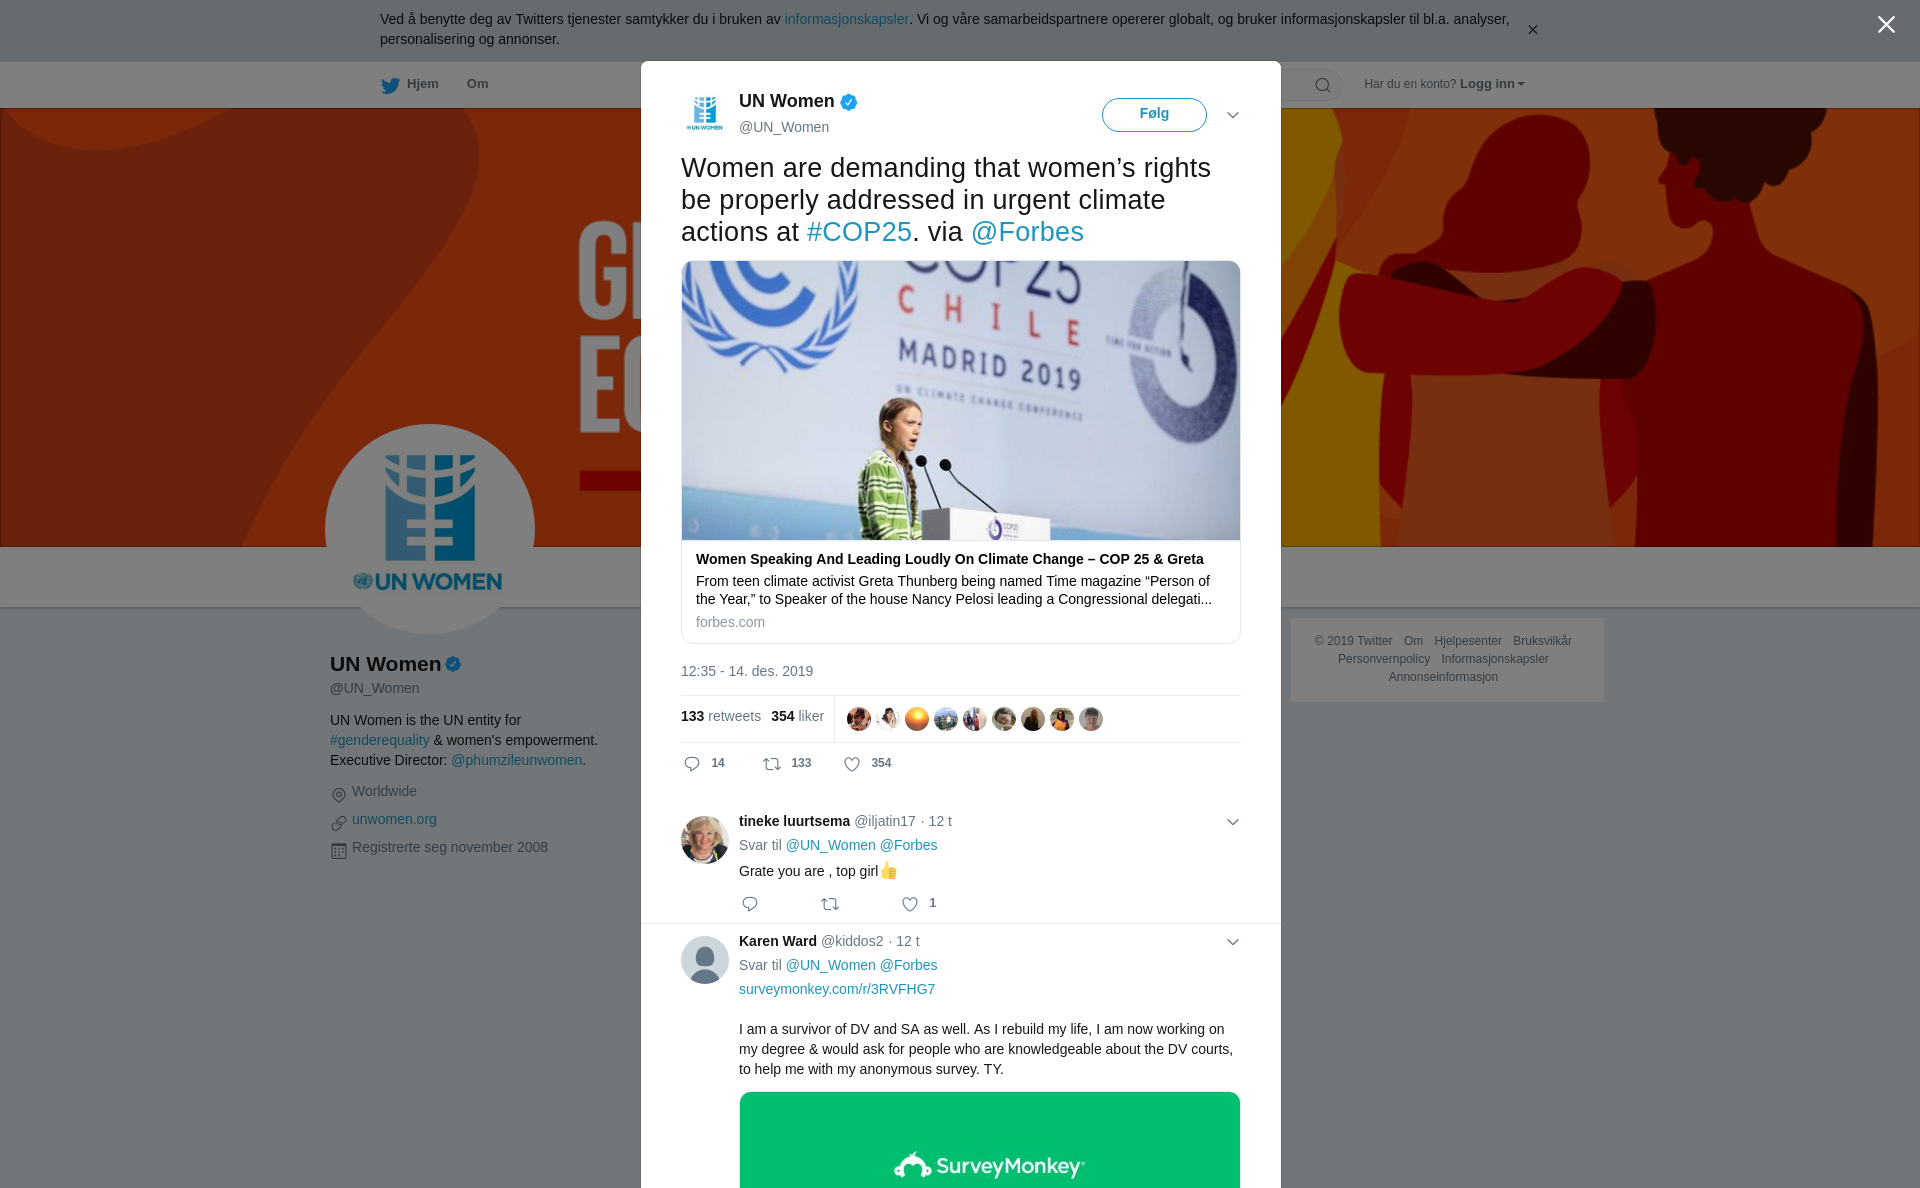The width and height of the screenshot is (1920, 1188).
Task: Reply to tineke luurtsema's comment
Action: [x=750, y=904]
